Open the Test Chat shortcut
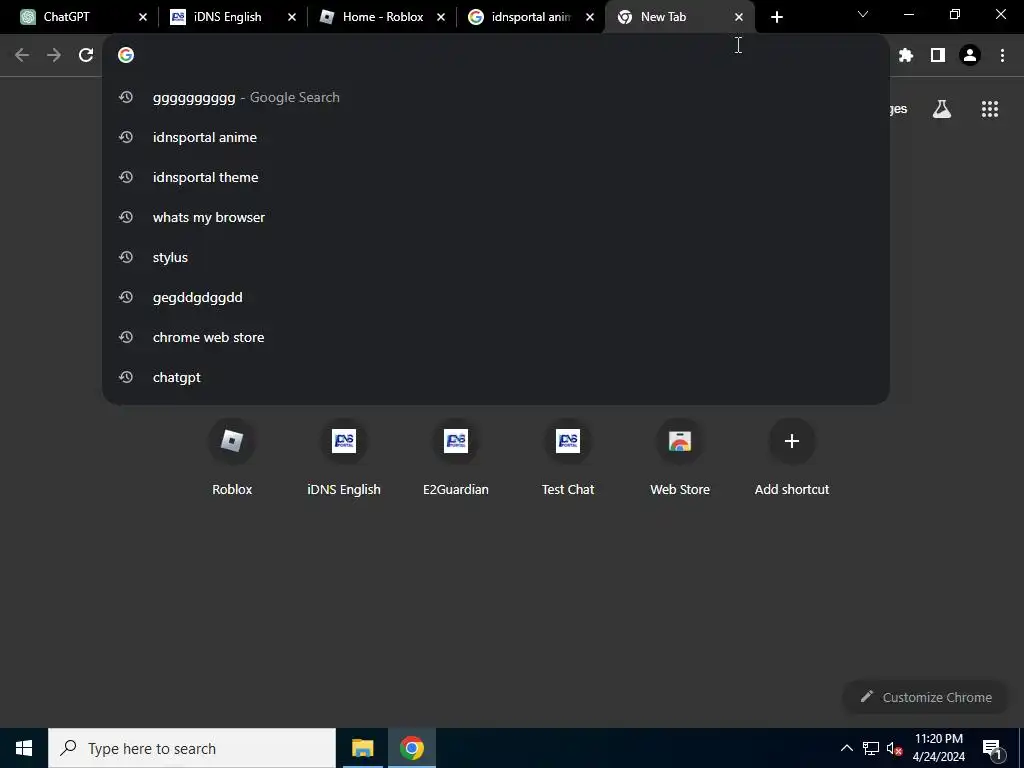The image size is (1024, 768). click(x=568, y=457)
